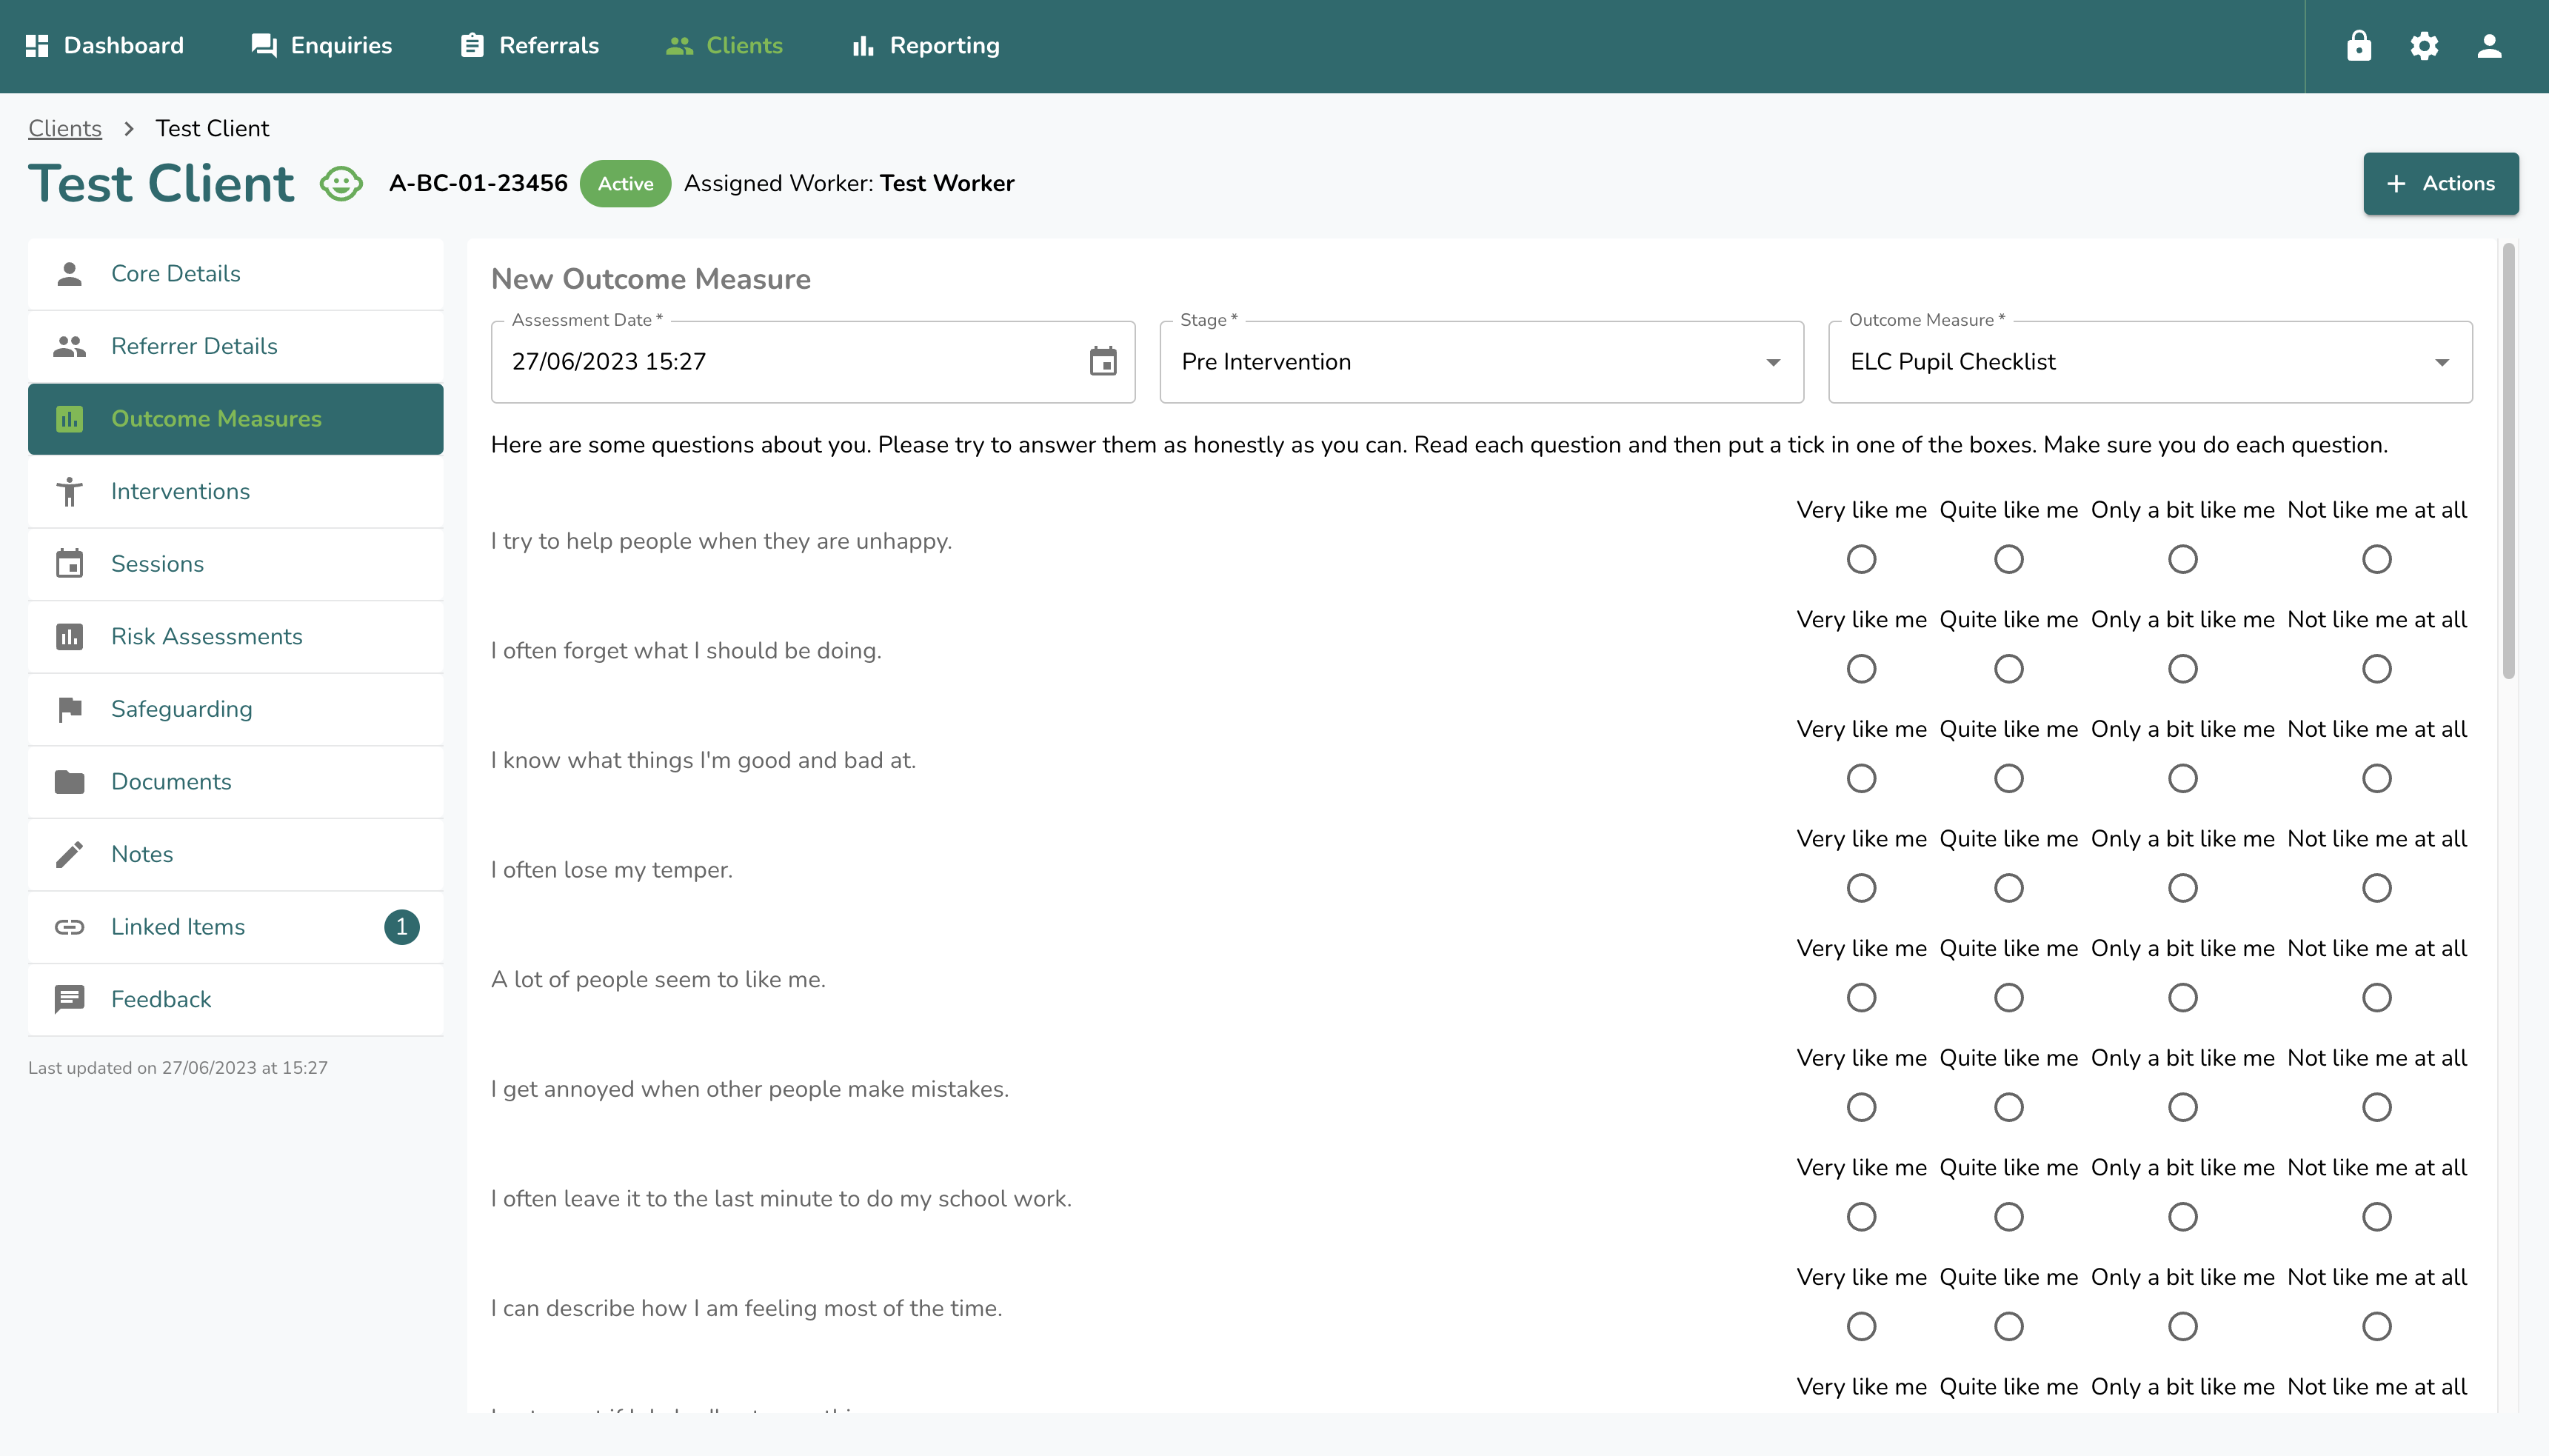Open the Enquiries nav tab
Screen dimensions: 2549x1456
coord(321,46)
